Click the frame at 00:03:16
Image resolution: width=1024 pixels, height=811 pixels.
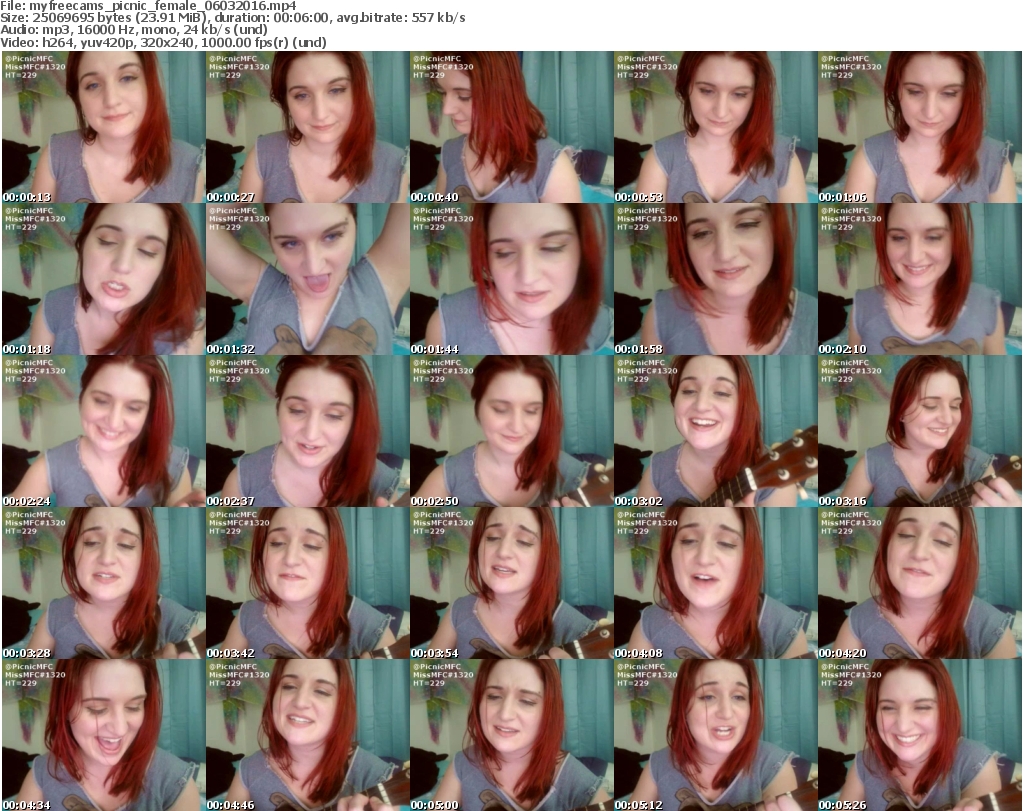pyautogui.click(x=919, y=431)
